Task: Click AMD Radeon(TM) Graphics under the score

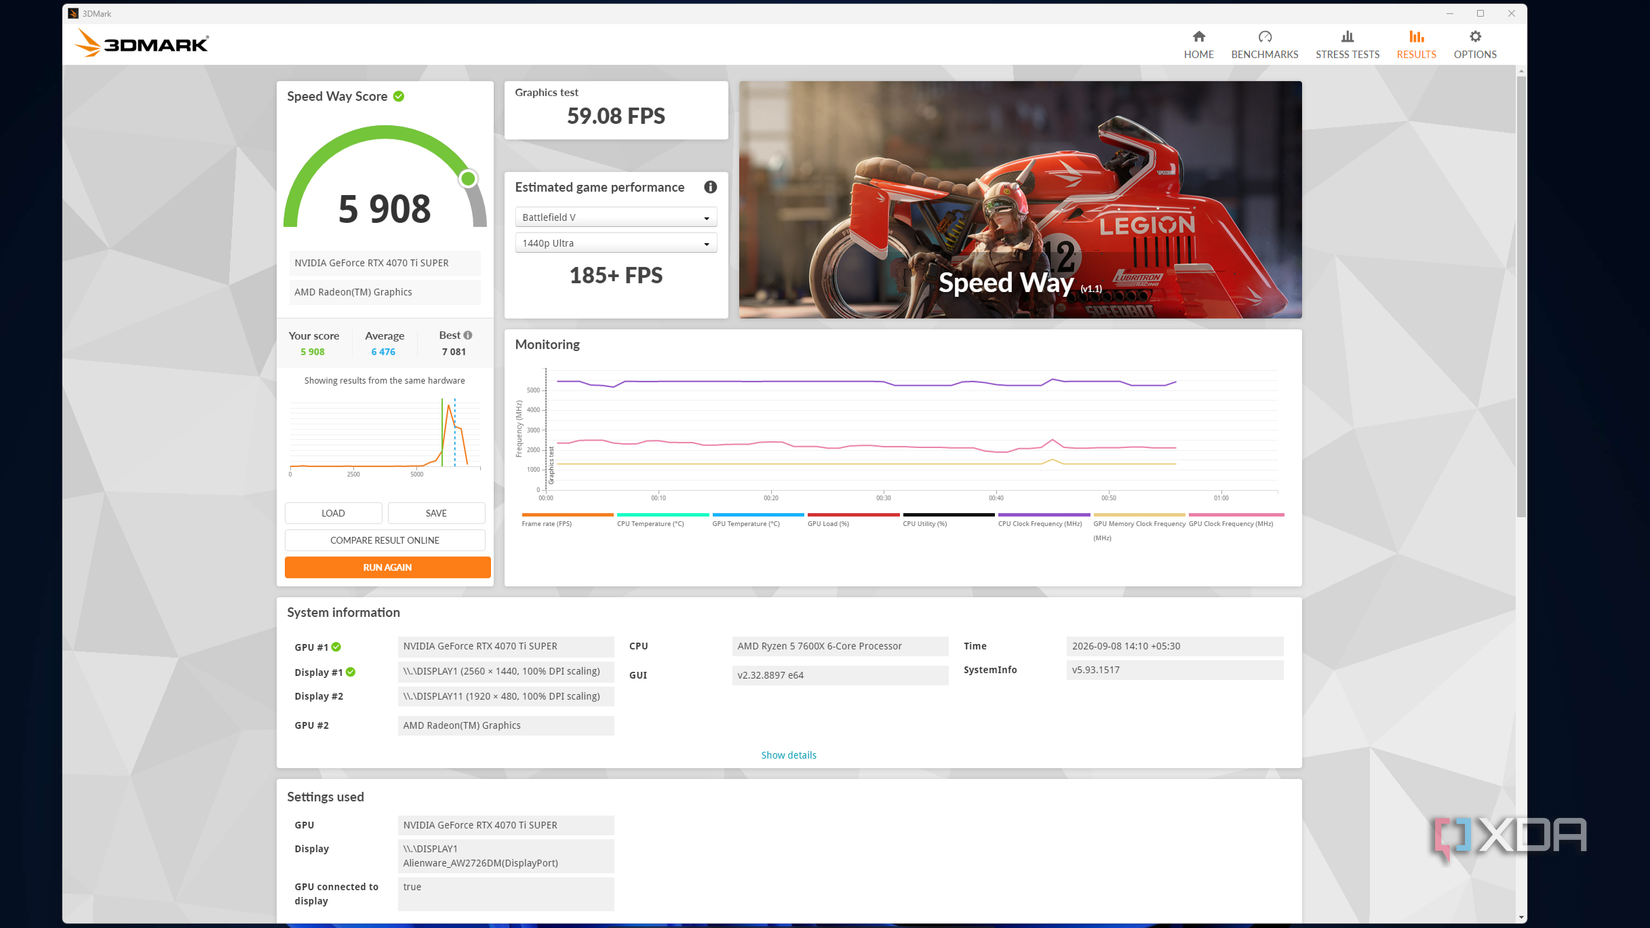Action: [x=385, y=292]
